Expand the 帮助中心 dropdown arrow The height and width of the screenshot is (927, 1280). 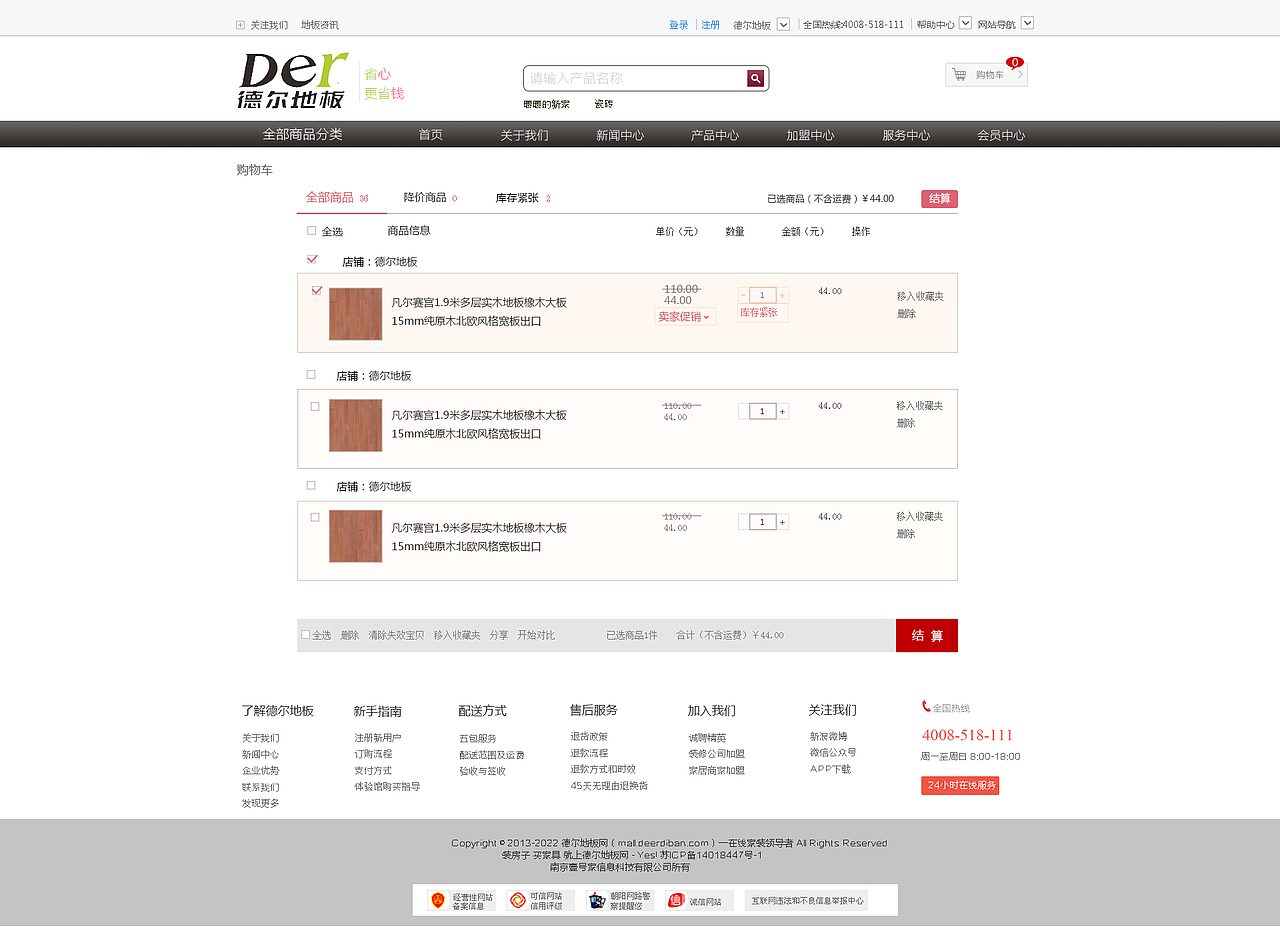coord(965,23)
